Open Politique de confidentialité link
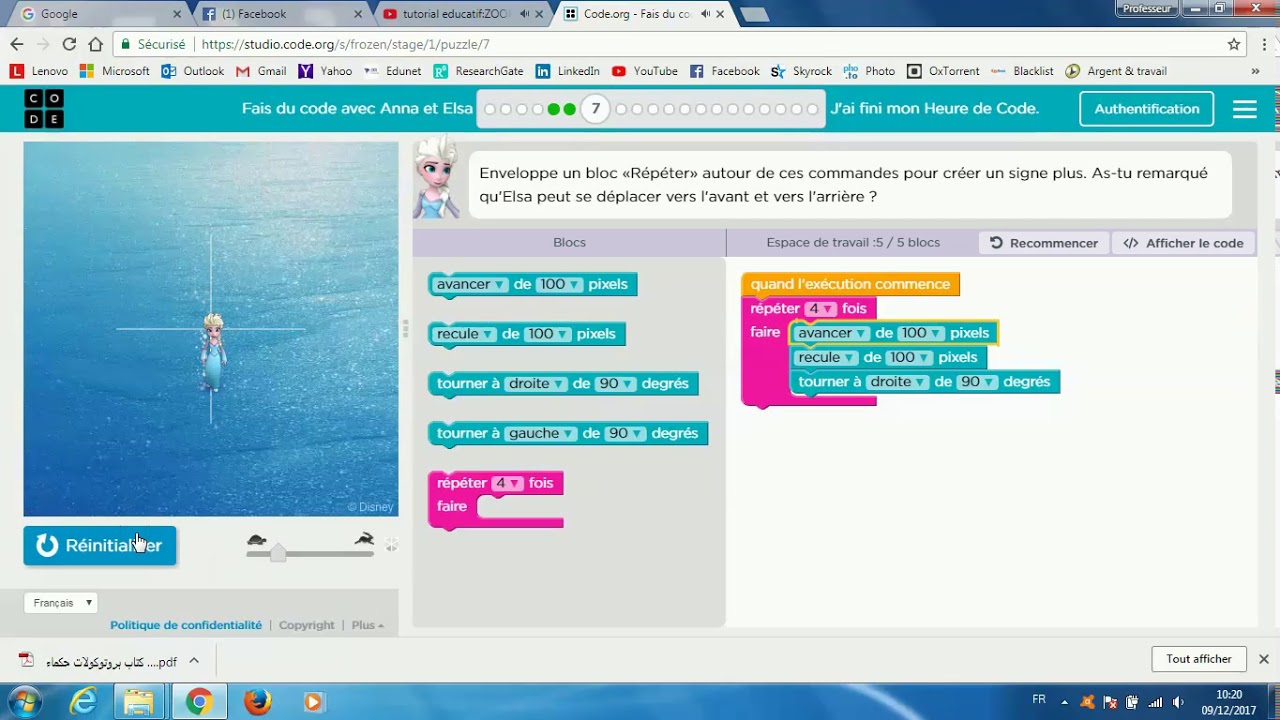 pyautogui.click(x=186, y=625)
